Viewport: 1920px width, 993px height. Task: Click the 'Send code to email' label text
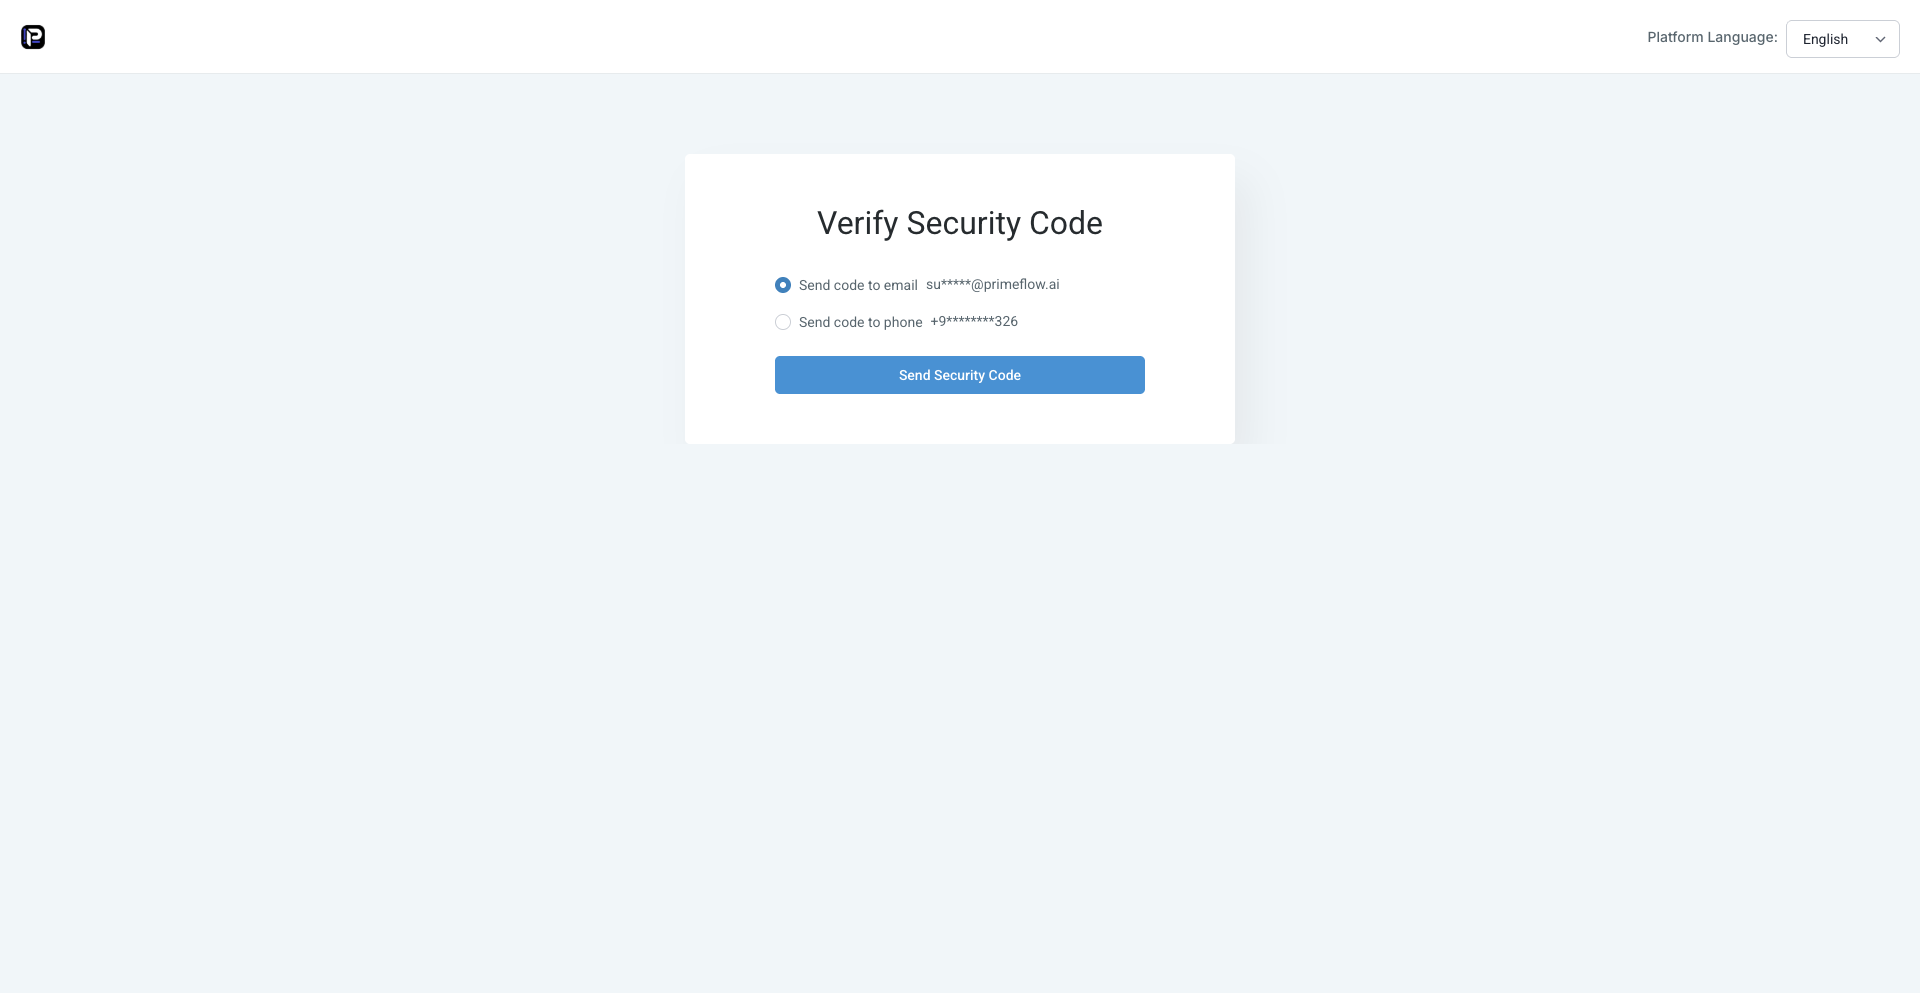(858, 285)
